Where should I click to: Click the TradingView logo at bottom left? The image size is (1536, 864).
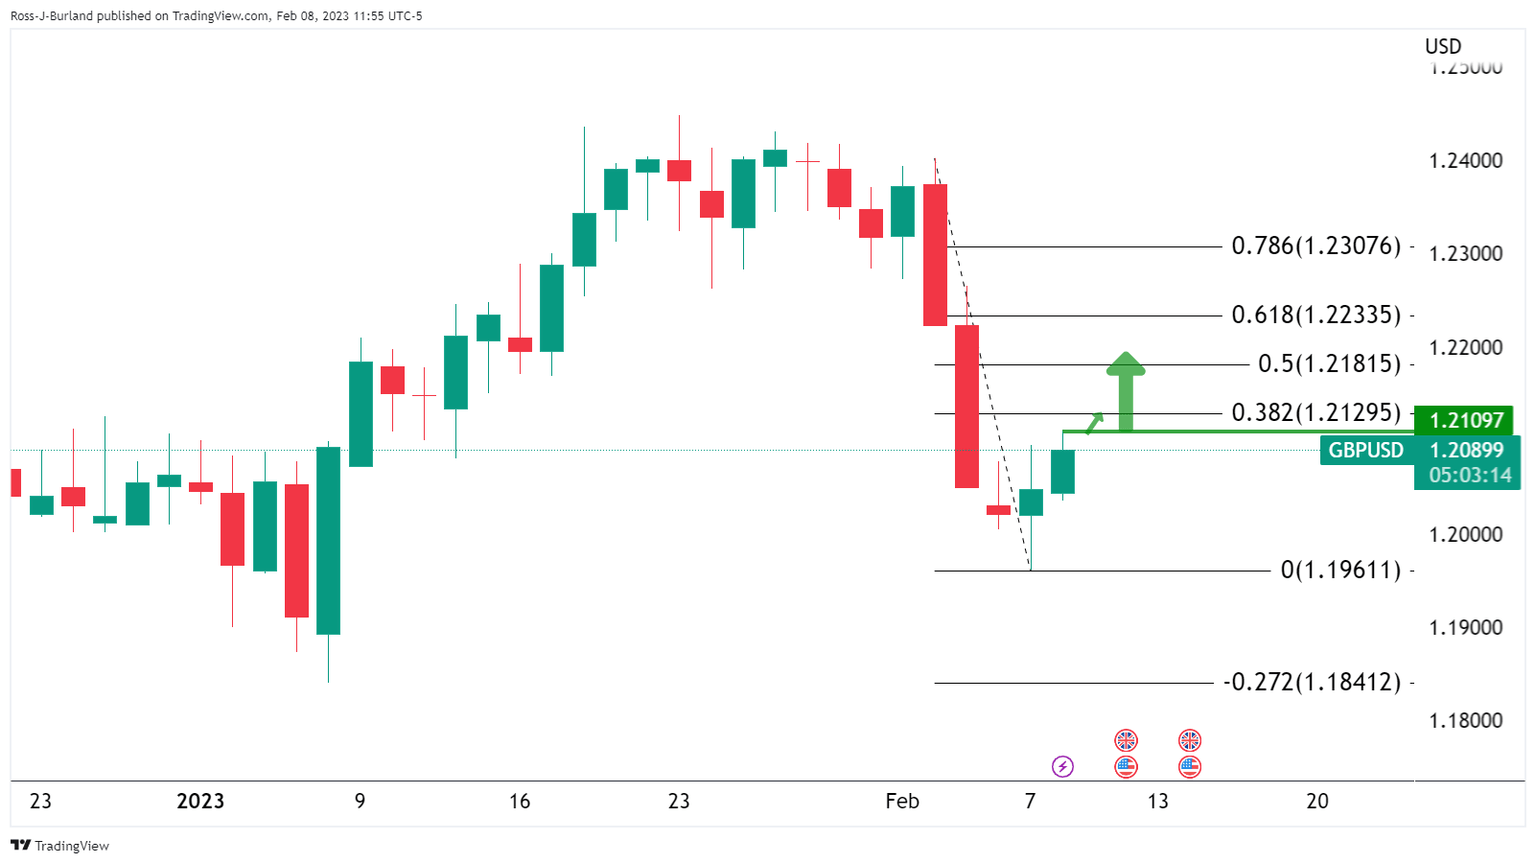[60, 846]
